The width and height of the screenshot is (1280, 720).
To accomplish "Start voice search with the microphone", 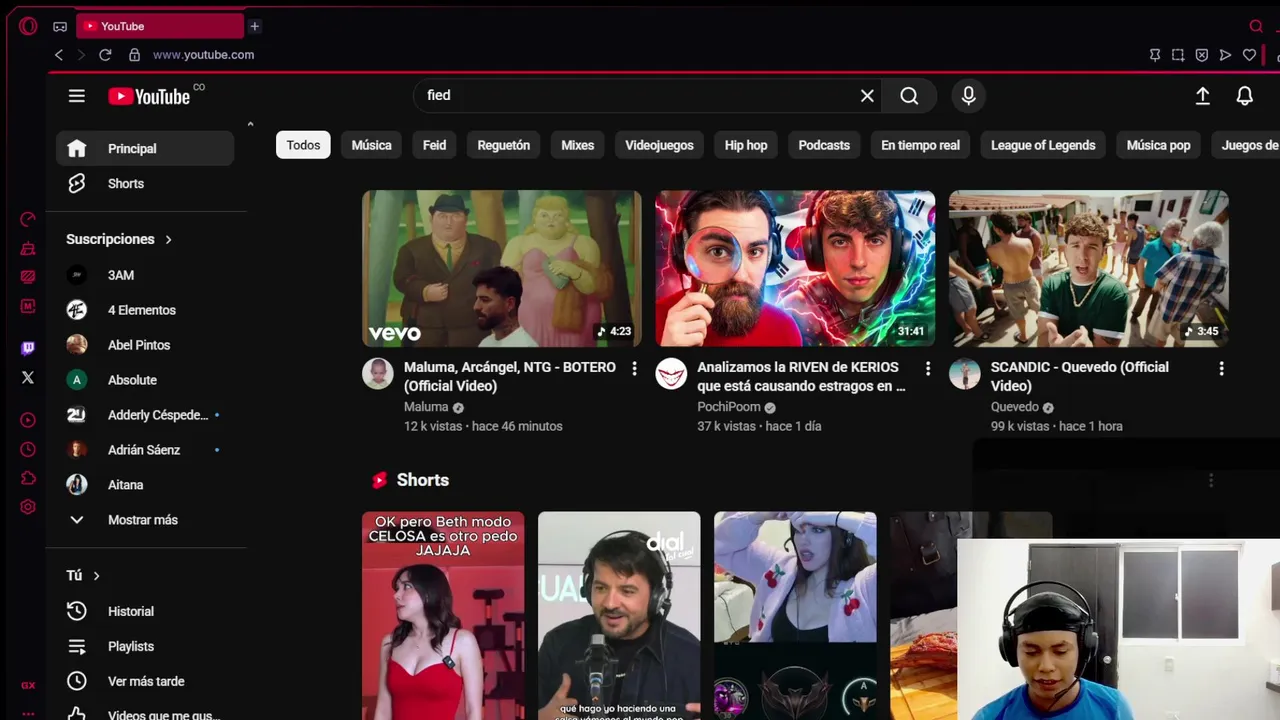I will pyautogui.click(x=968, y=96).
